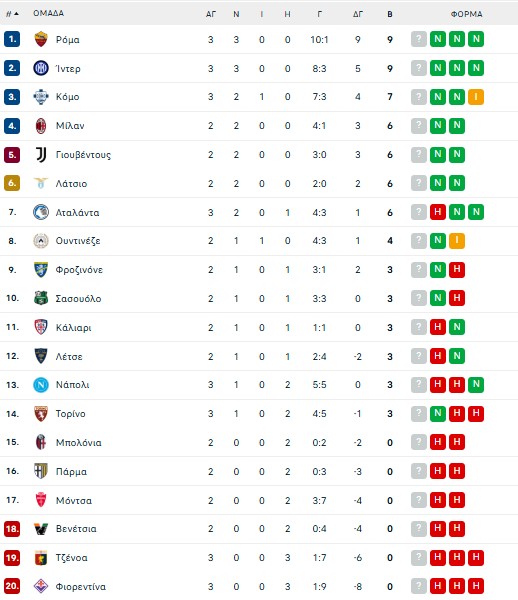Open the Αταλάντα team link
This screenshot has width=518, height=600.
click(77, 213)
